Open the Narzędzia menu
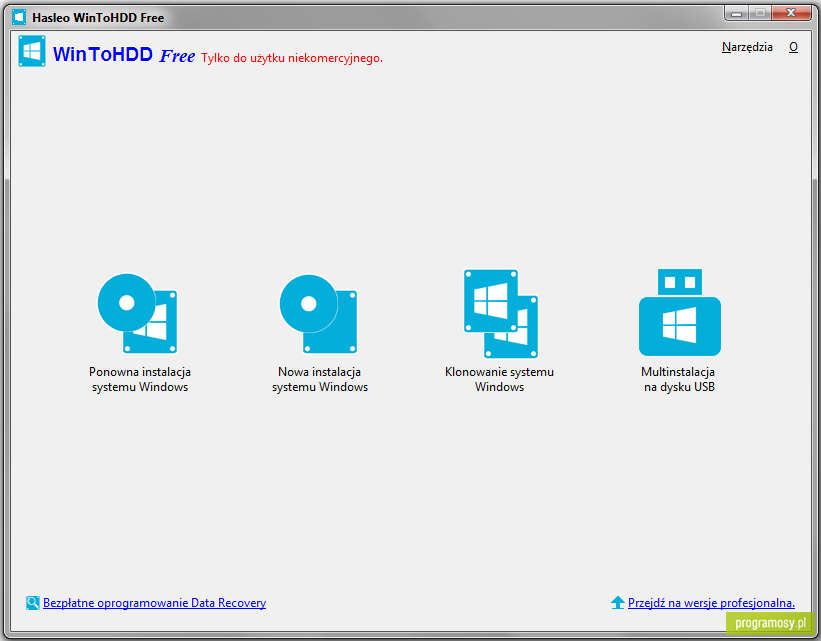 [x=747, y=47]
